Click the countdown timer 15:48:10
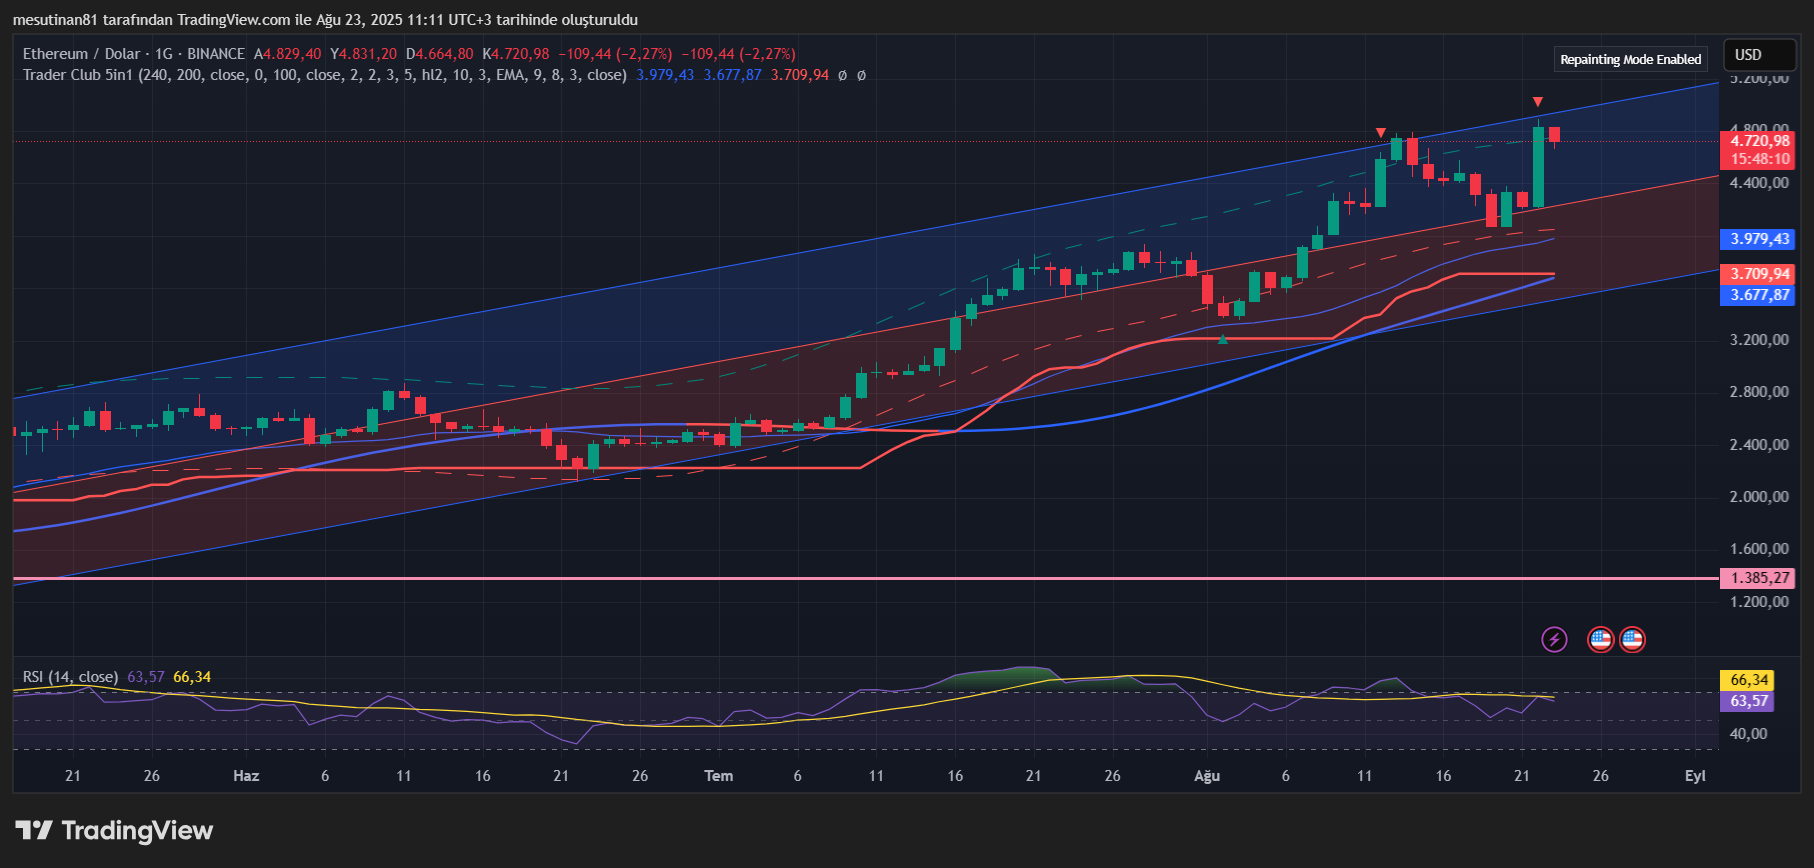1814x868 pixels. (x=1758, y=159)
